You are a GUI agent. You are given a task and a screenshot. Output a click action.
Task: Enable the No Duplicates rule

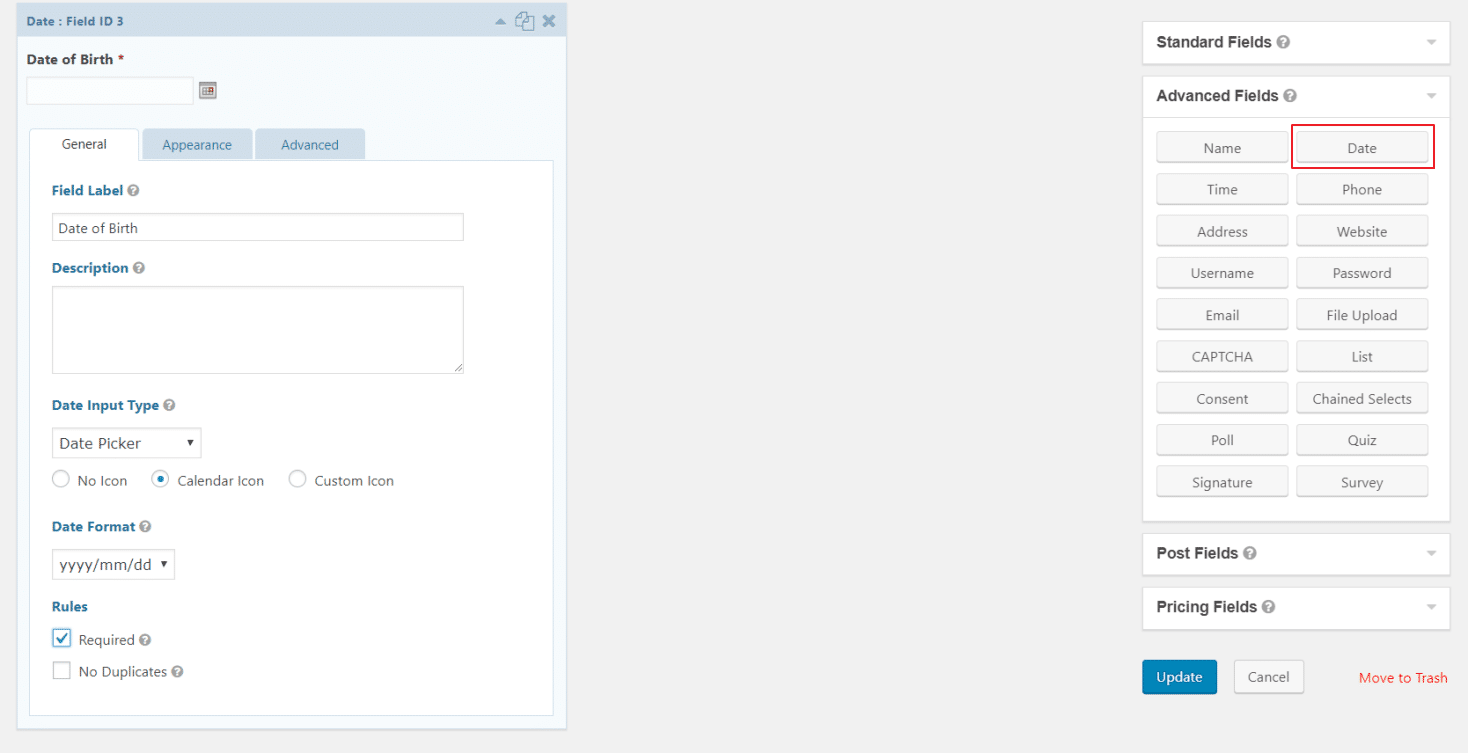pos(61,670)
